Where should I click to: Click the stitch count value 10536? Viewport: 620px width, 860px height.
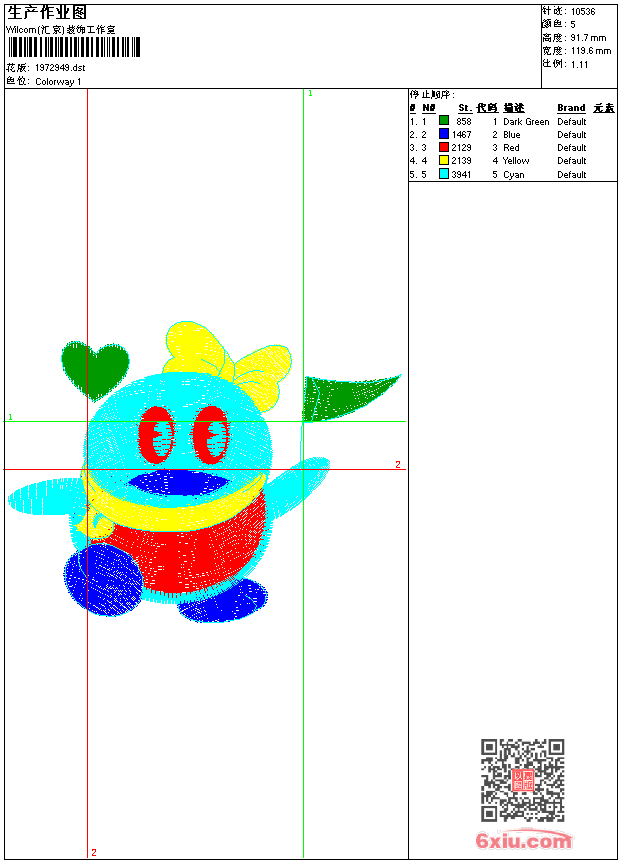pos(583,12)
